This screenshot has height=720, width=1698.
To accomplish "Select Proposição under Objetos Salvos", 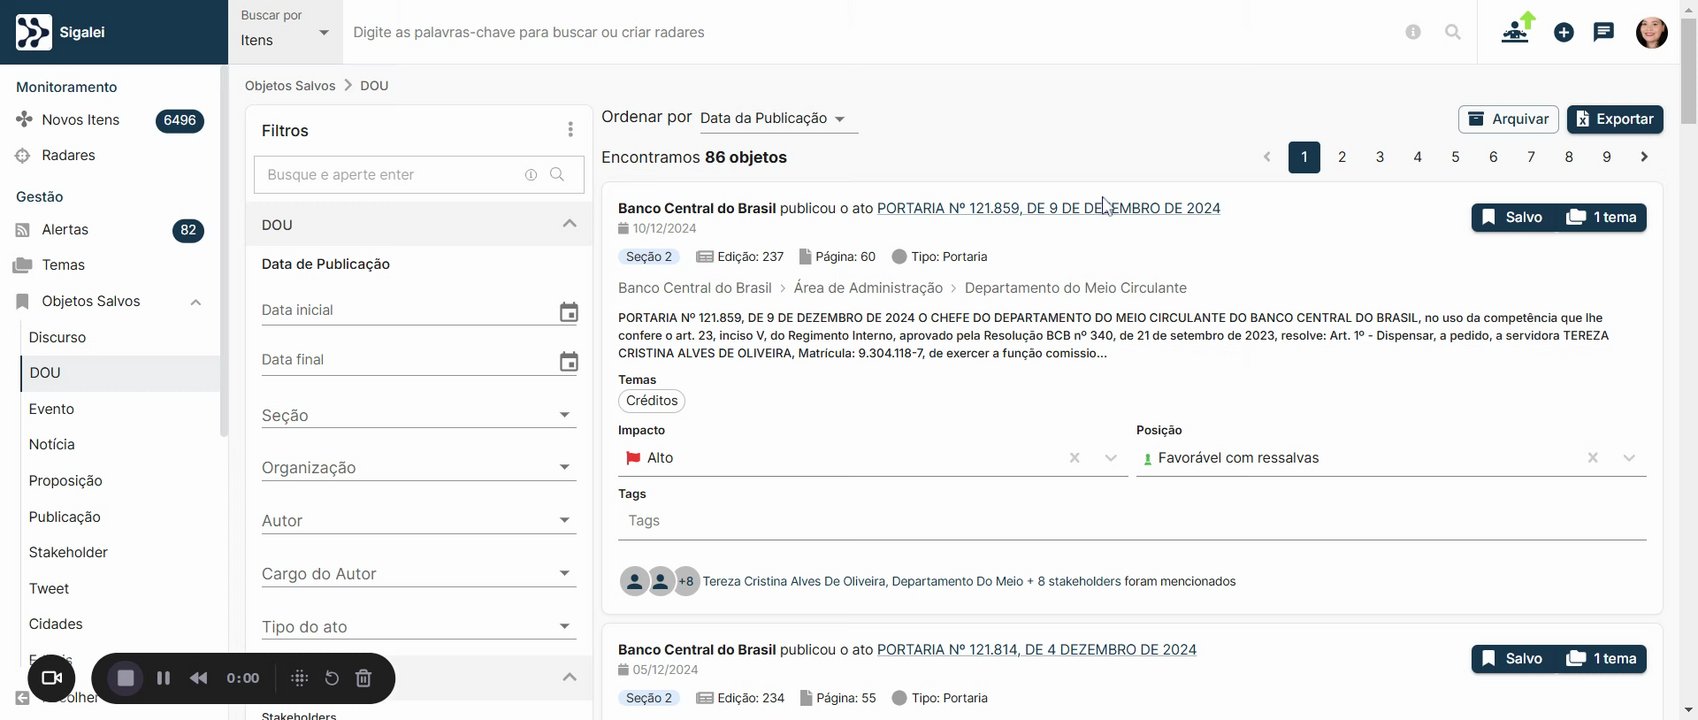I will coord(65,480).
